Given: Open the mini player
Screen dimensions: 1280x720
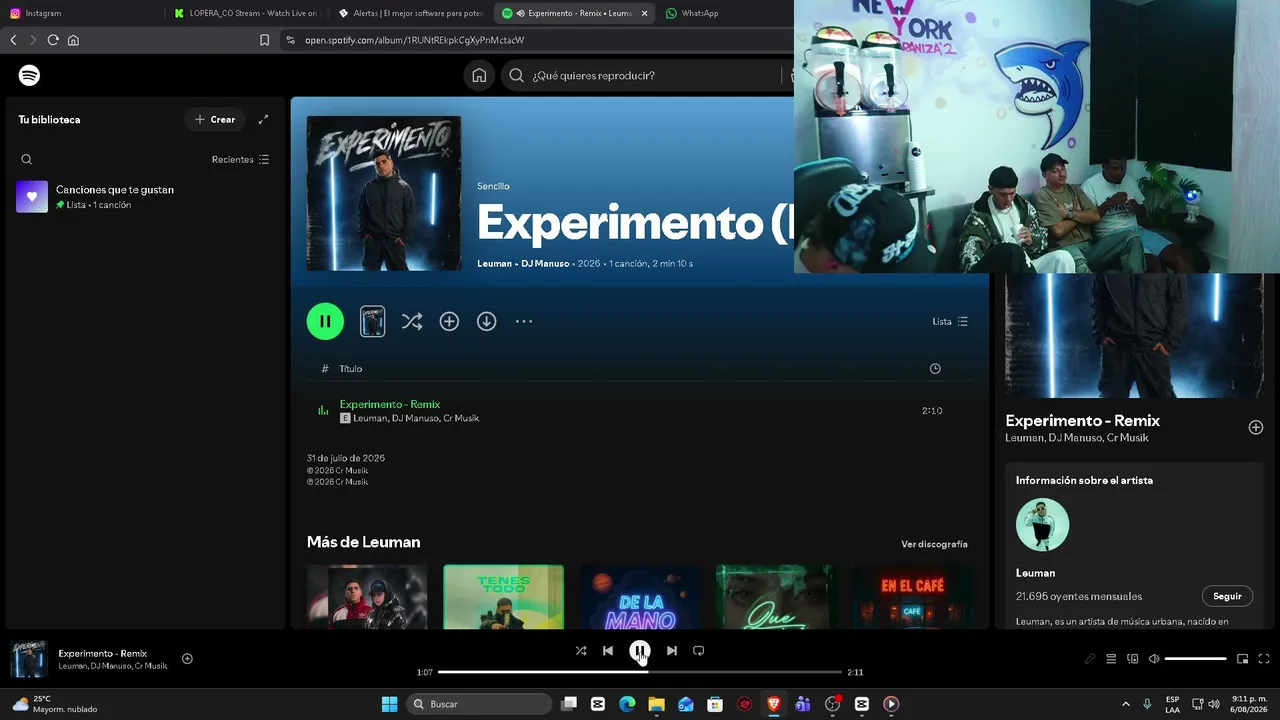Looking at the screenshot, I should (1242, 659).
